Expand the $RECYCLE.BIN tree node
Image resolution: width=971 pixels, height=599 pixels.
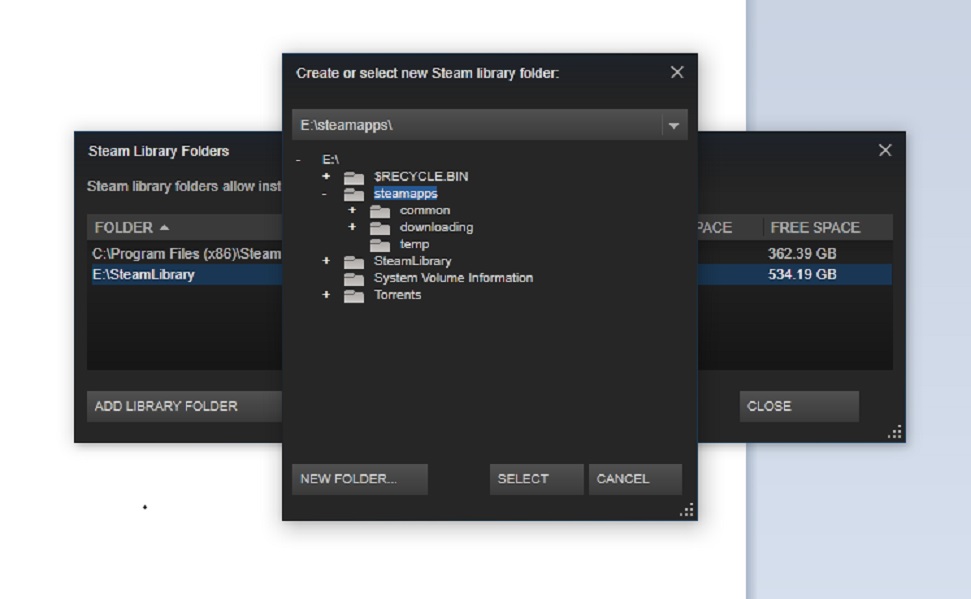[326, 177]
